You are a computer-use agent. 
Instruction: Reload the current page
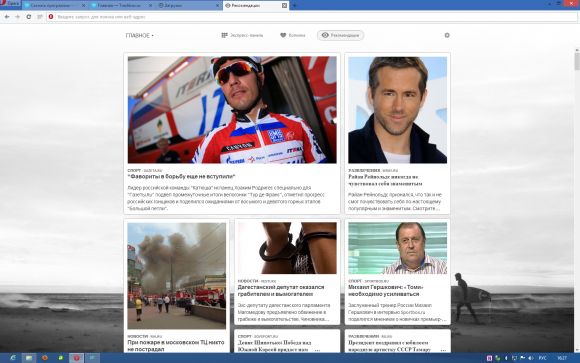point(28,17)
